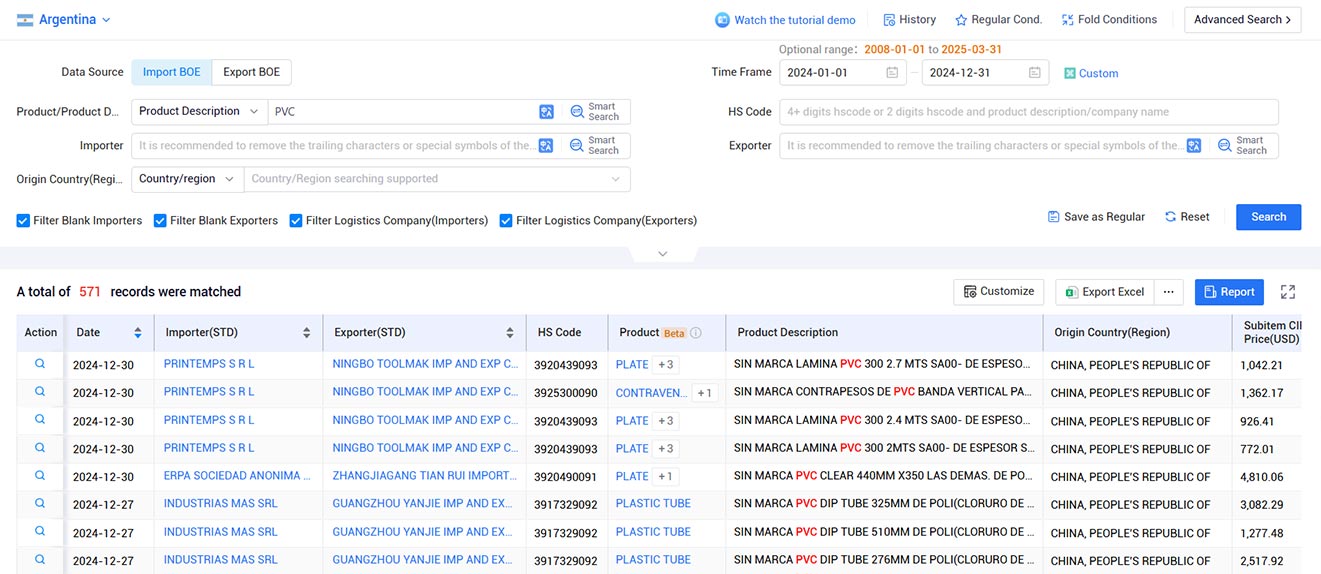
Task: Sort by Exporter(STD) column arrows
Action: [x=510, y=333]
